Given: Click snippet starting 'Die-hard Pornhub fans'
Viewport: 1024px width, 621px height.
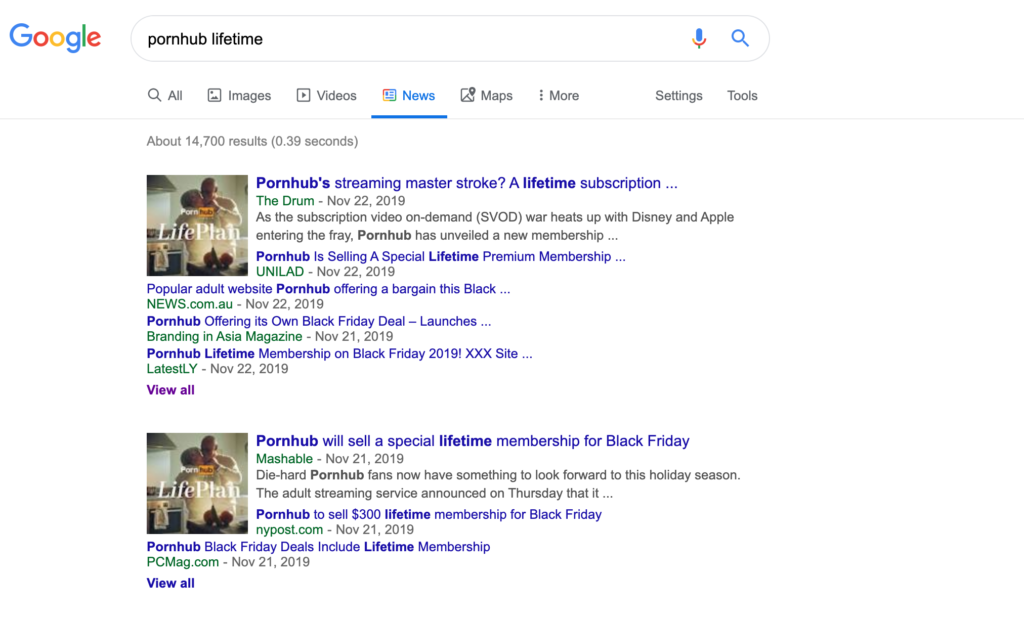Looking at the screenshot, I should [x=498, y=484].
